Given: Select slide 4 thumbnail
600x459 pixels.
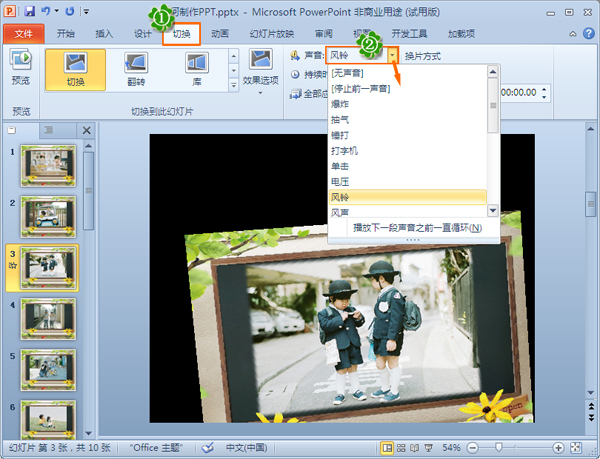Looking at the screenshot, I should pyautogui.click(x=48, y=319).
